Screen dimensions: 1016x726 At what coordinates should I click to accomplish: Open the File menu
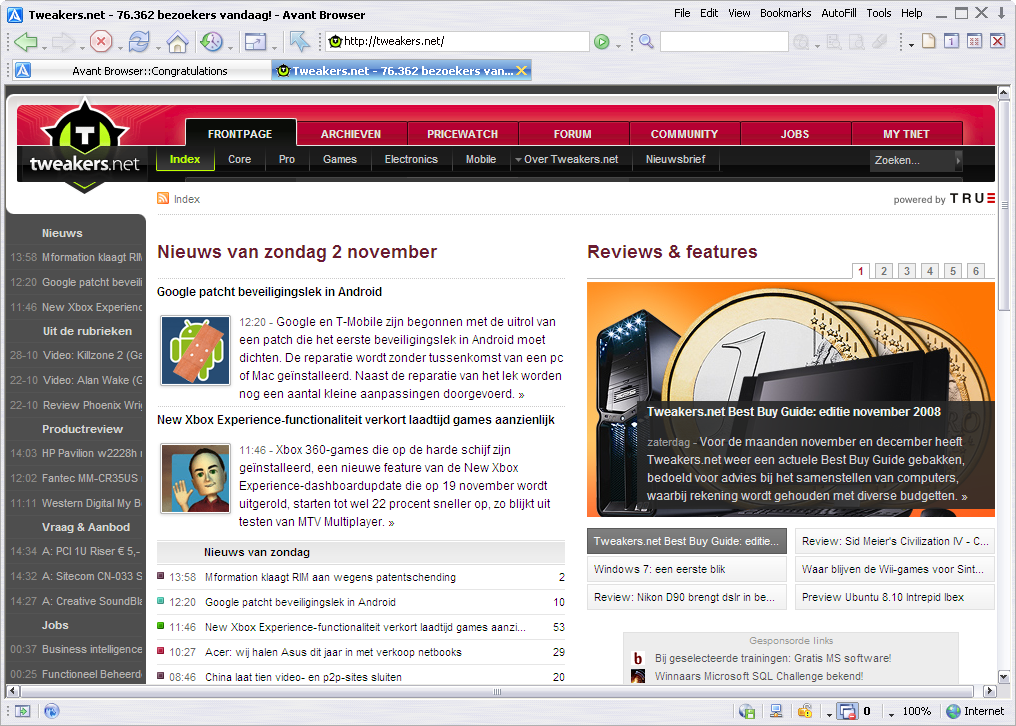[x=682, y=13]
